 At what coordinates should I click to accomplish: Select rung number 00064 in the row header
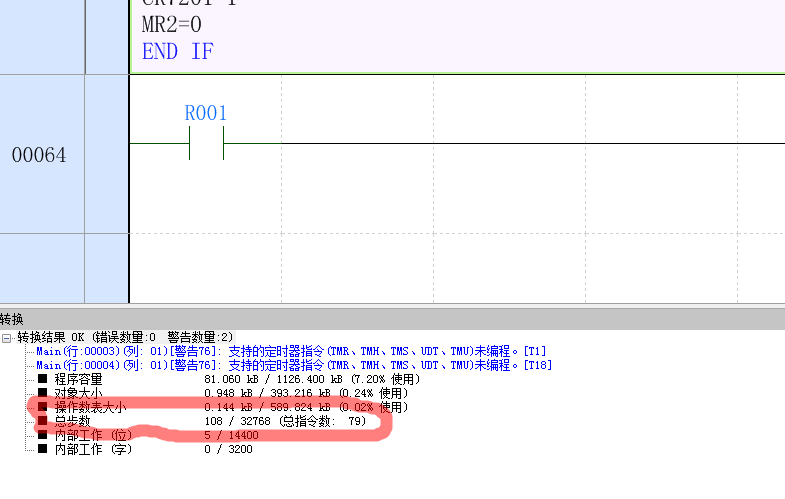pyautogui.click(x=41, y=155)
